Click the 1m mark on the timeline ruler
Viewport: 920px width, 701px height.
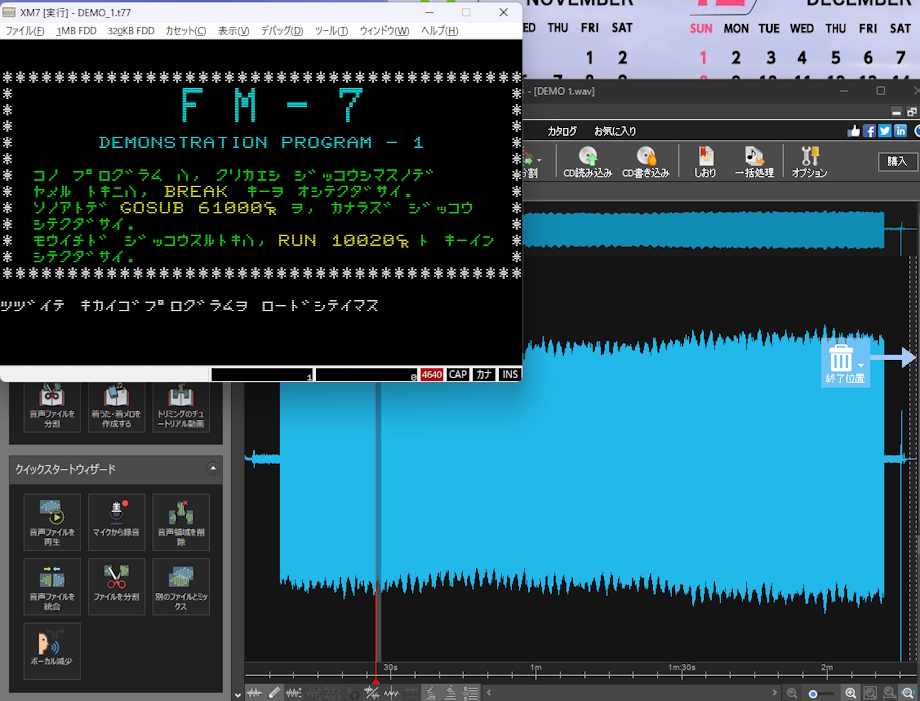point(536,668)
